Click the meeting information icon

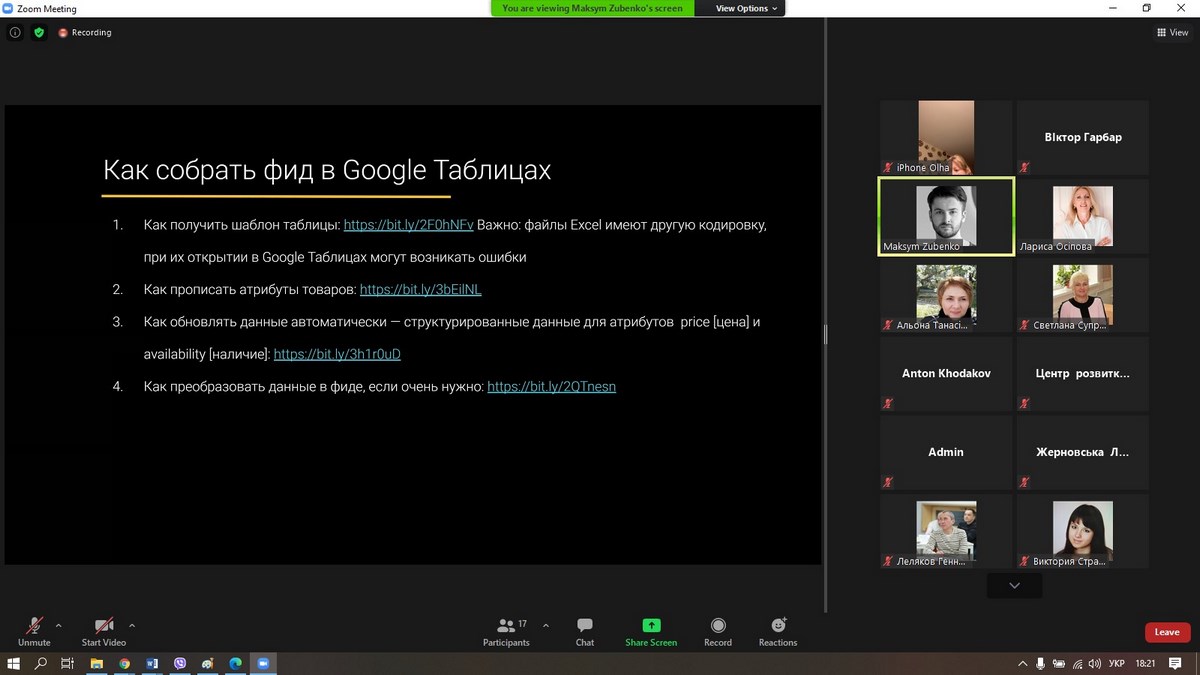click(15, 32)
